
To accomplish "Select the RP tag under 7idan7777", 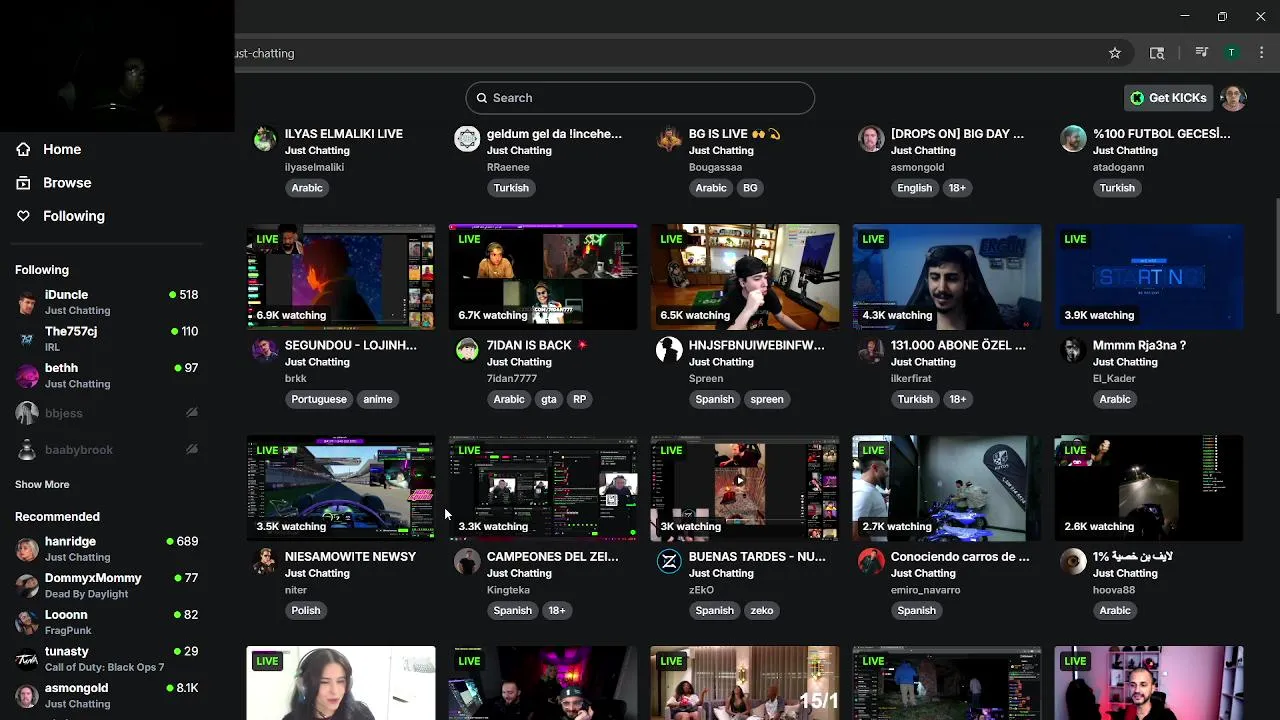I will [580, 399].
